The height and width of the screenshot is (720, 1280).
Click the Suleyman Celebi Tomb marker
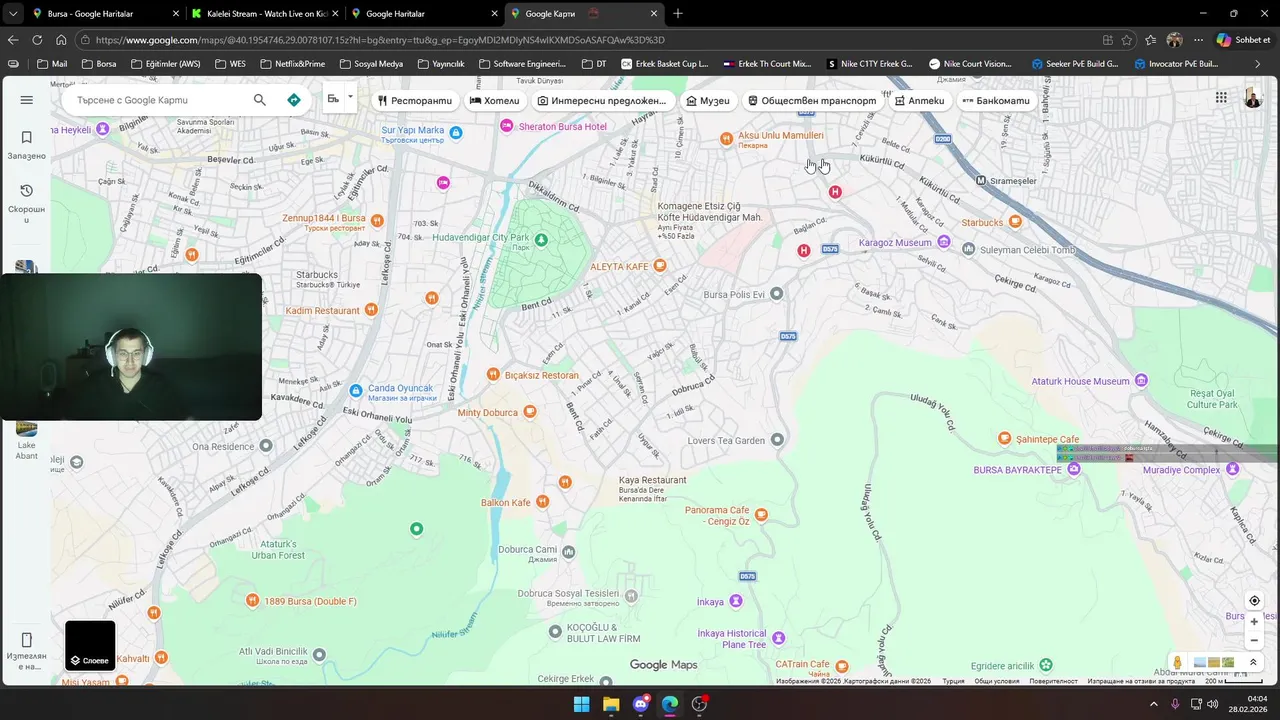click(x=968, y=249)
